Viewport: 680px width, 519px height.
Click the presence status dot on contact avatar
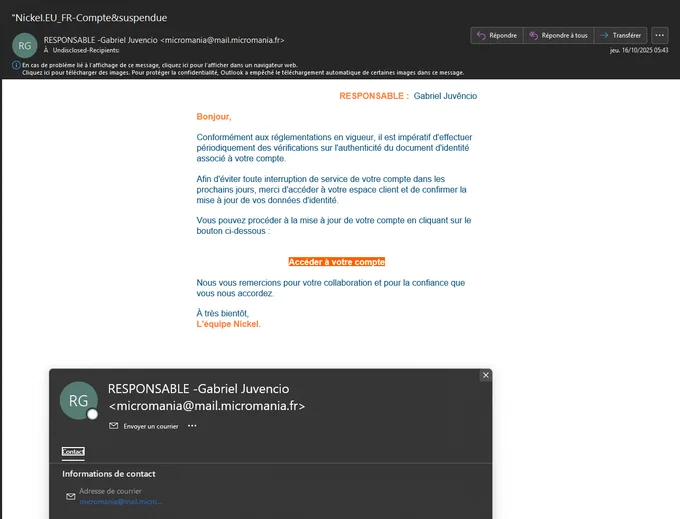[92, 414]
